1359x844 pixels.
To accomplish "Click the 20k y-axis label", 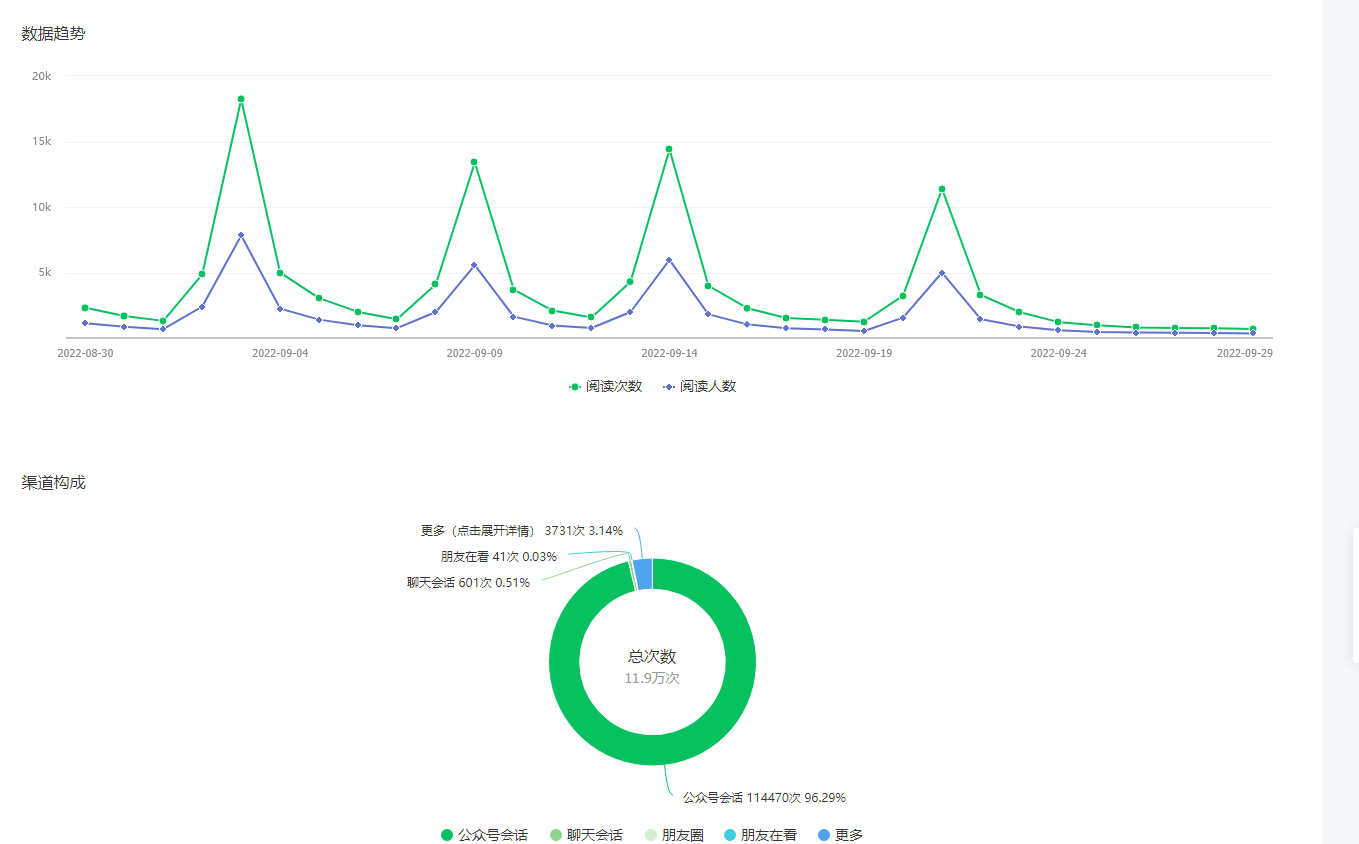I will pyautogui.click(x=42, y=76).
